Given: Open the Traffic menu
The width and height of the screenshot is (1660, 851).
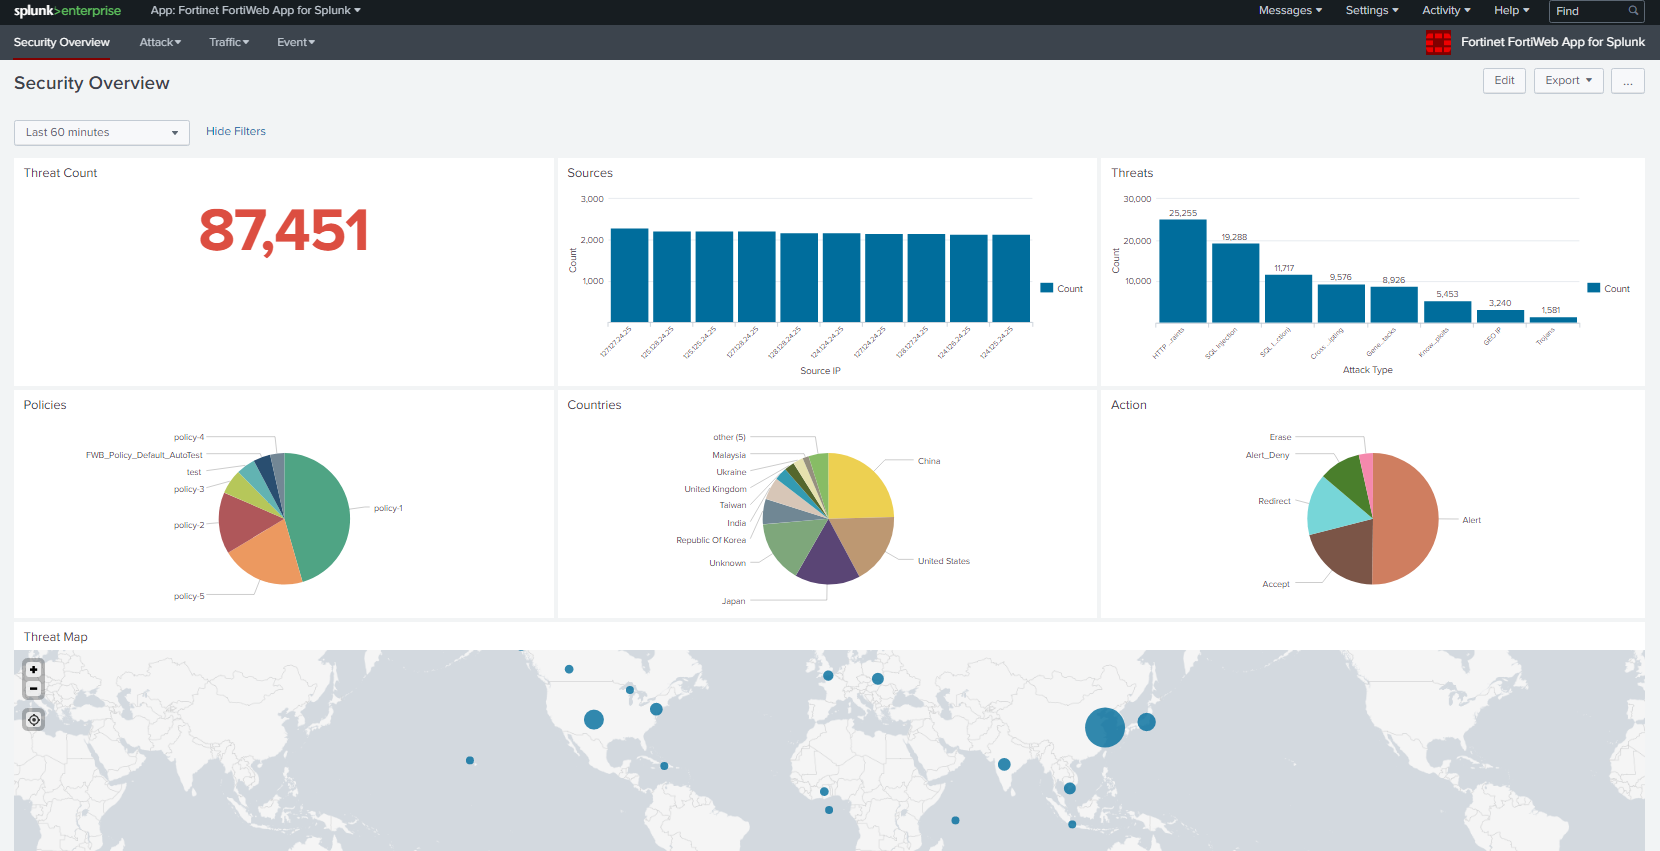Looking at the screenshot, I should tap(229, 42).
